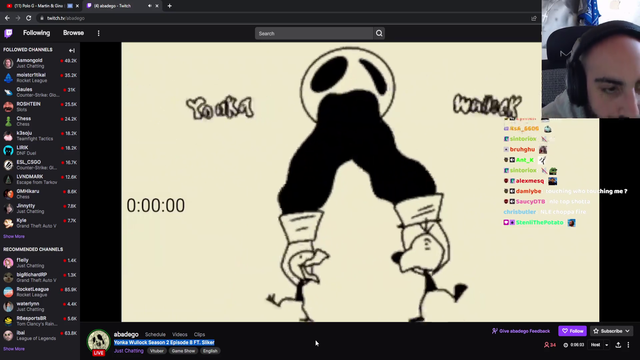Click the stream title Yonka Wullock Season 2

click(x=164, y=342)
